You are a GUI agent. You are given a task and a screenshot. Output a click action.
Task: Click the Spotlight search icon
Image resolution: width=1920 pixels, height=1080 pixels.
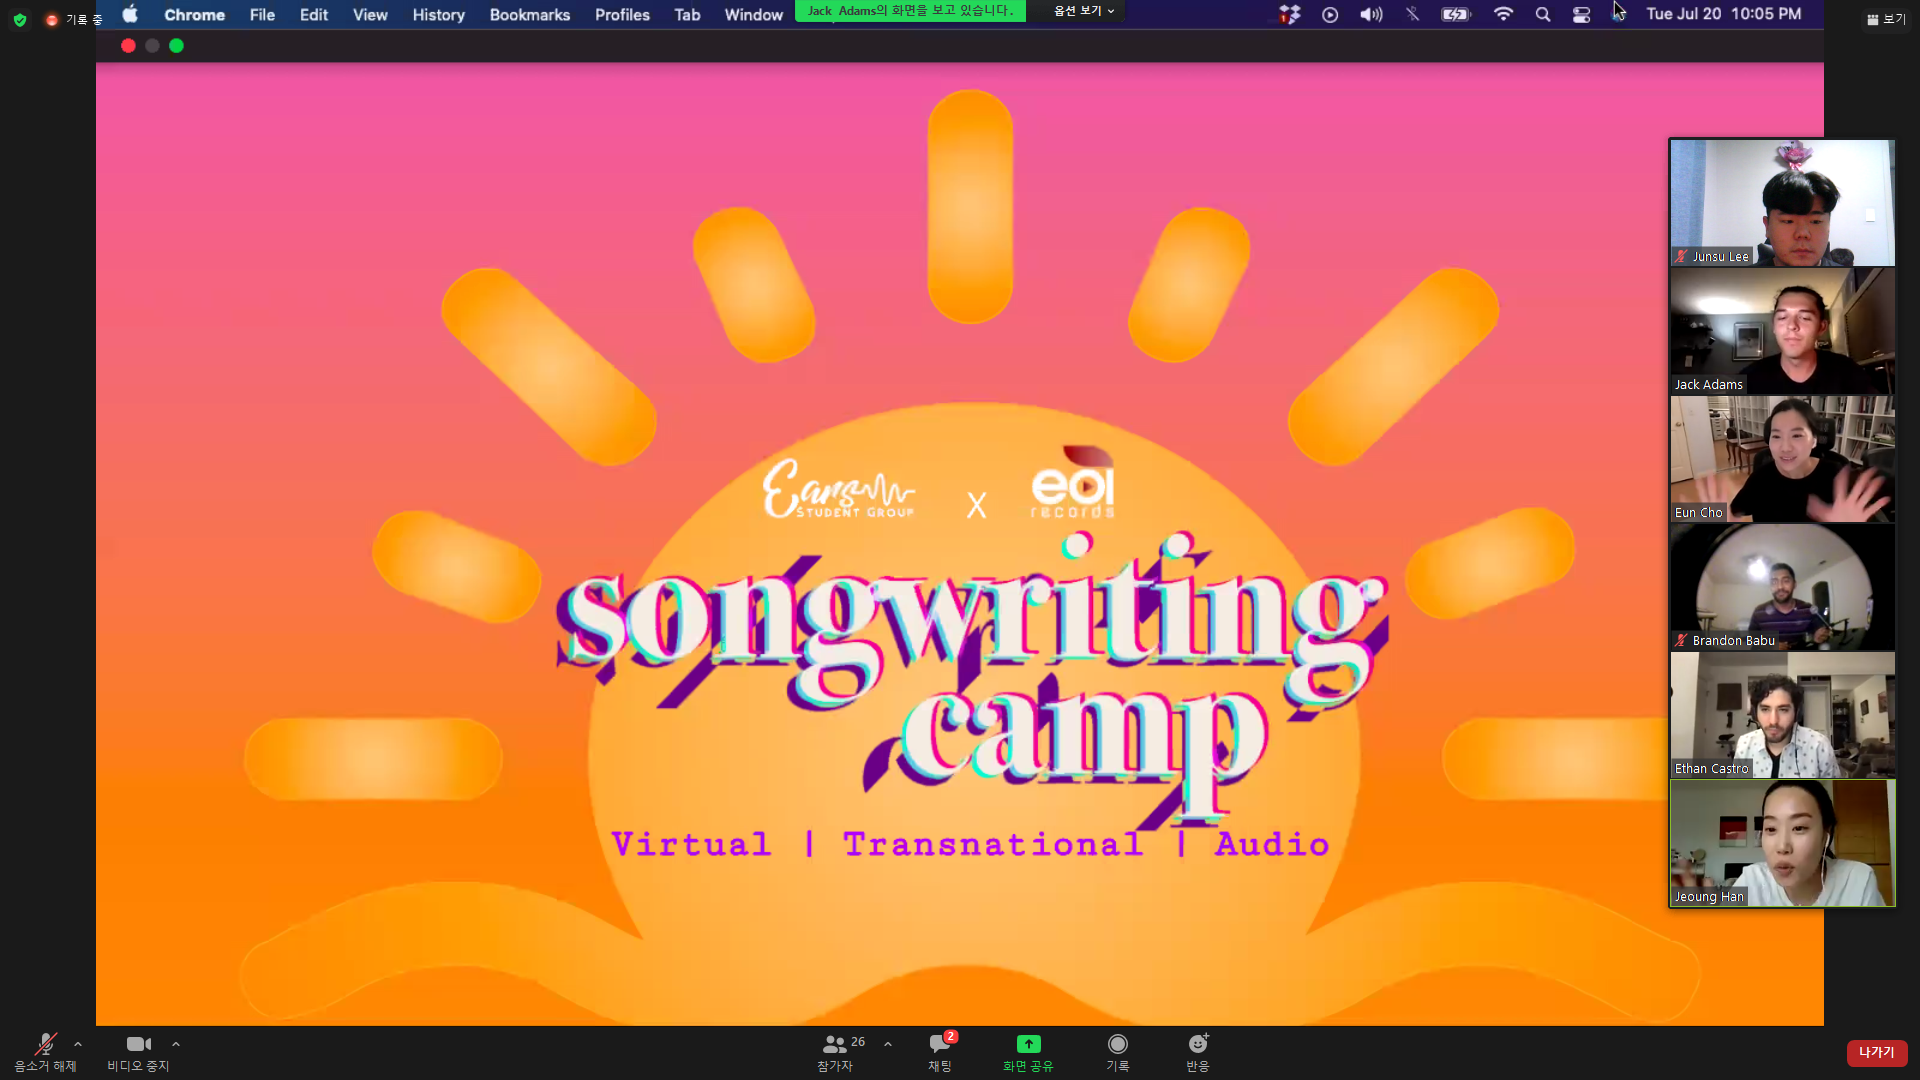[1543, 15]
